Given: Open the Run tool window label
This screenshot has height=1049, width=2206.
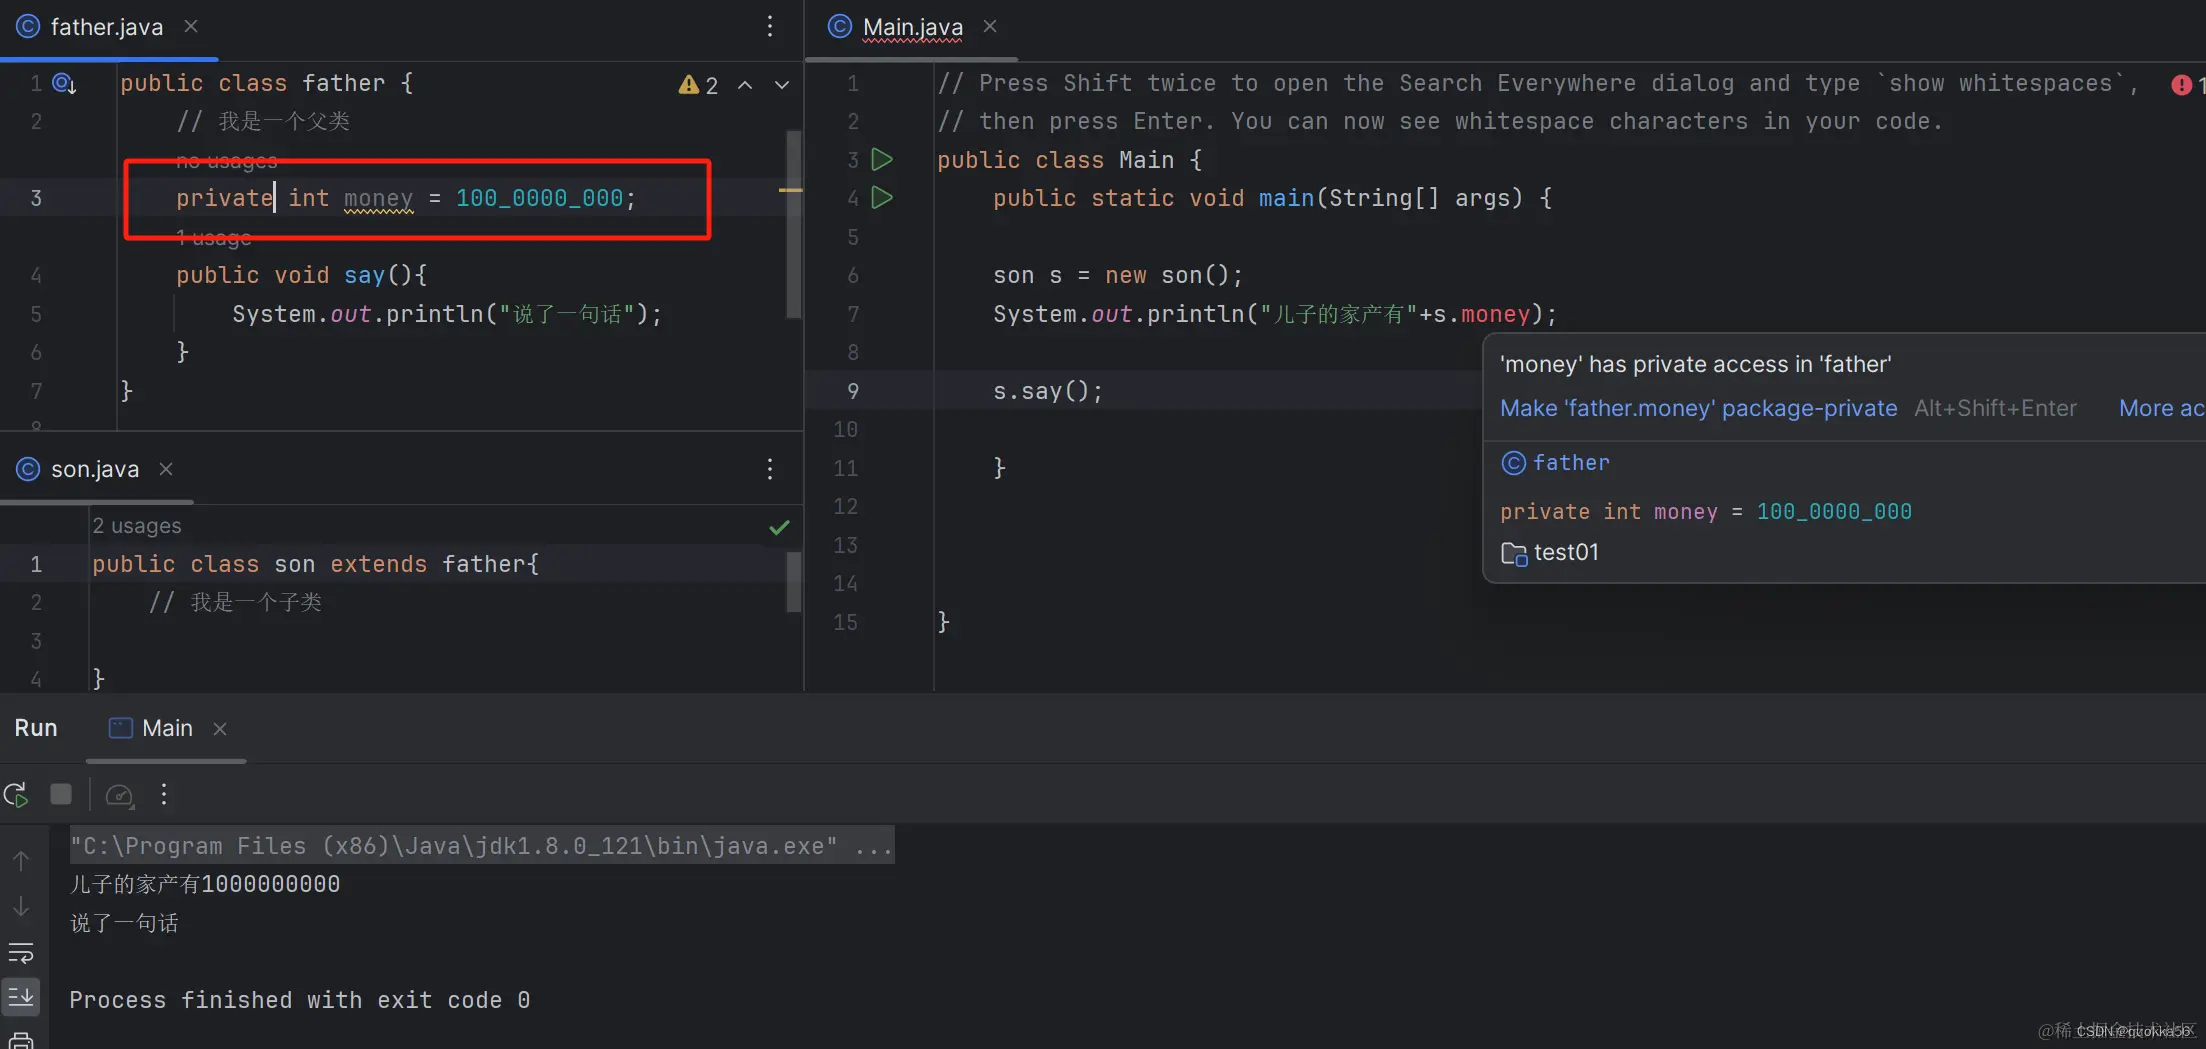Looking at the screenshot, I should (x=36, y=728).
